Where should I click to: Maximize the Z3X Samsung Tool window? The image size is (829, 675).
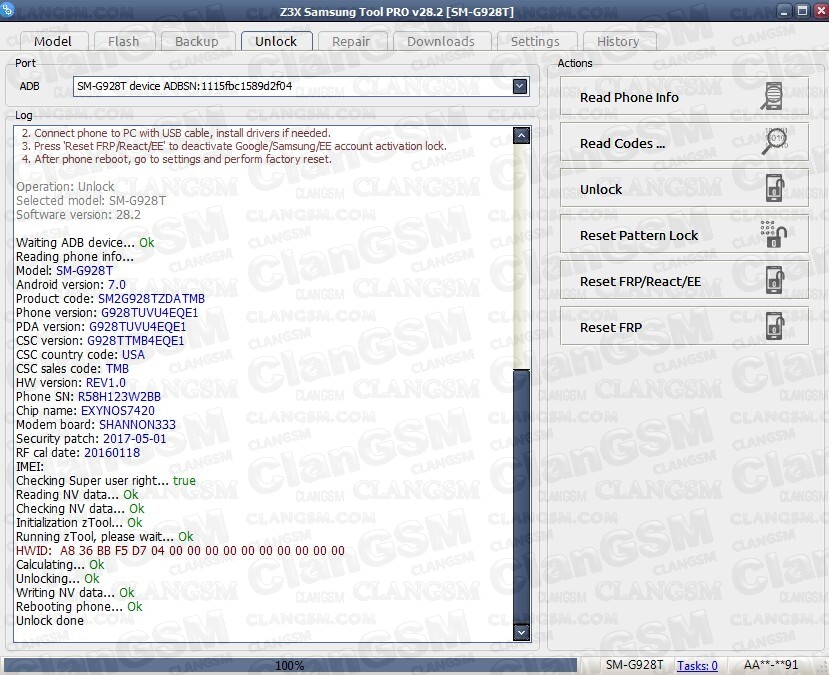pyautogui.click(x=802, y=11)
